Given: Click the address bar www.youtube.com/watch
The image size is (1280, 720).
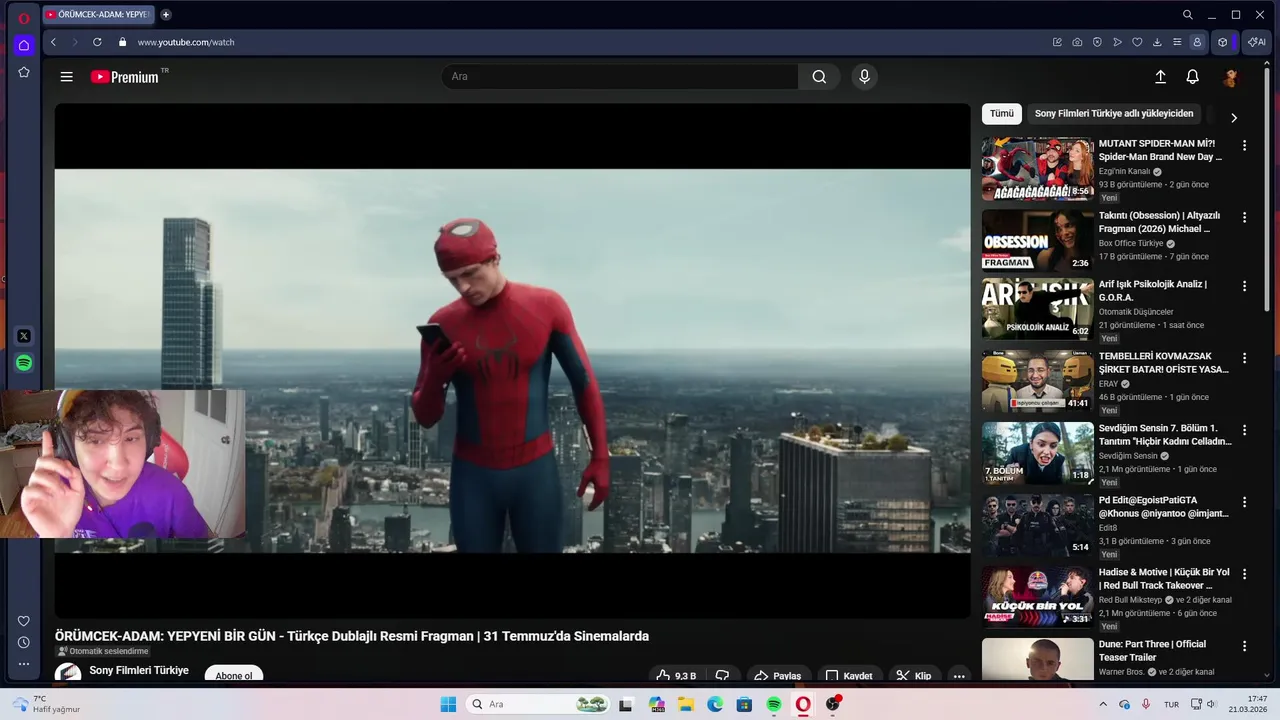Looking at the screenshot, I should pyautogui.click(x=186, y=42).
